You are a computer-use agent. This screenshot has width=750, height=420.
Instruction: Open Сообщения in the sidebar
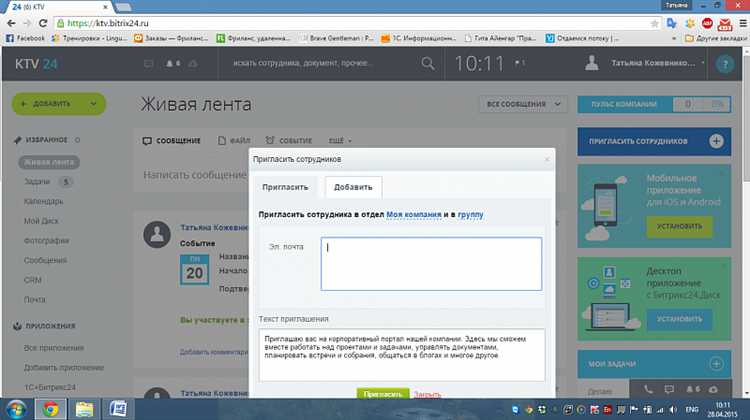click(x=45, y=260)
